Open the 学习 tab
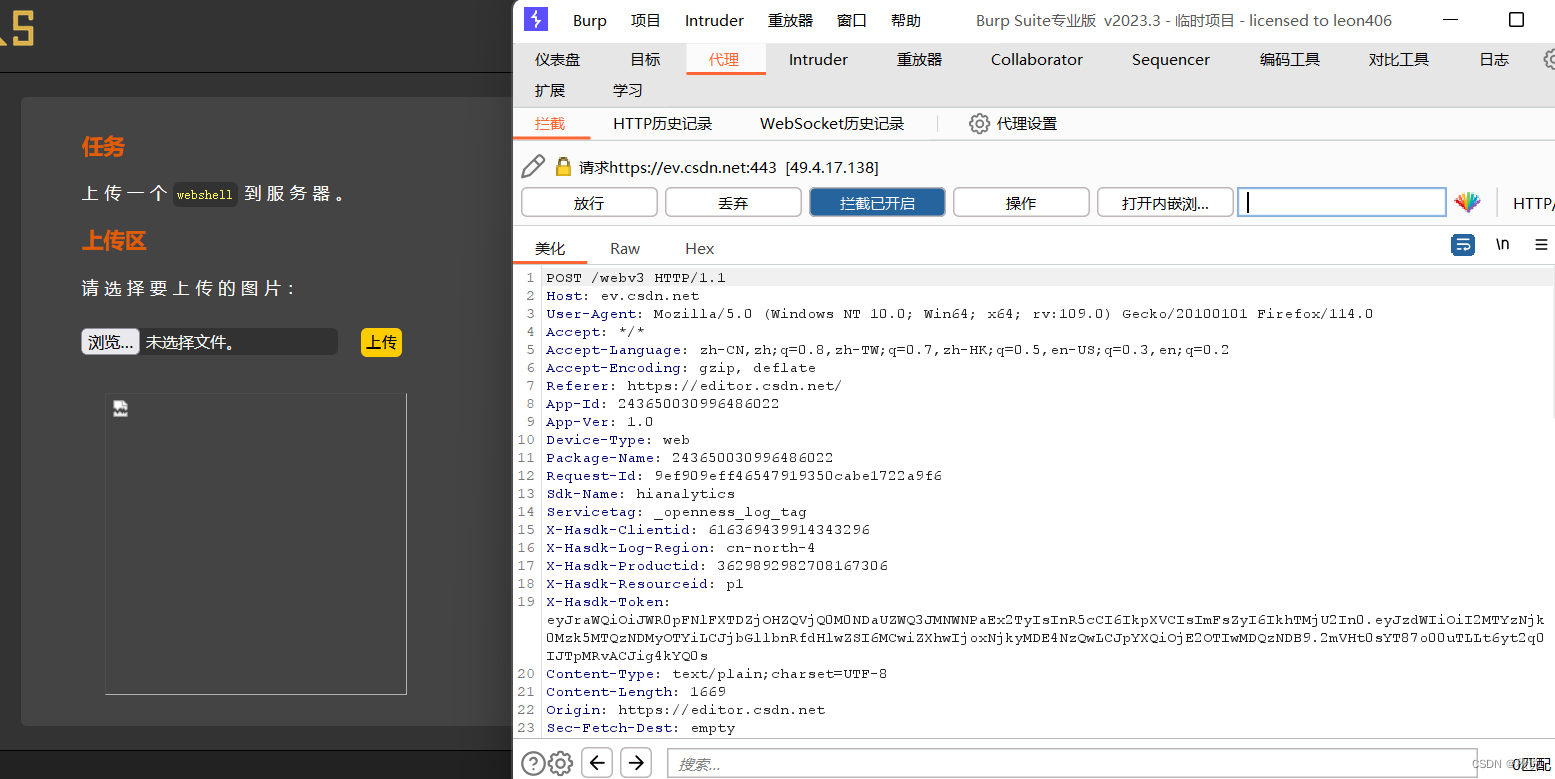1555x779 pixels. 628,90
